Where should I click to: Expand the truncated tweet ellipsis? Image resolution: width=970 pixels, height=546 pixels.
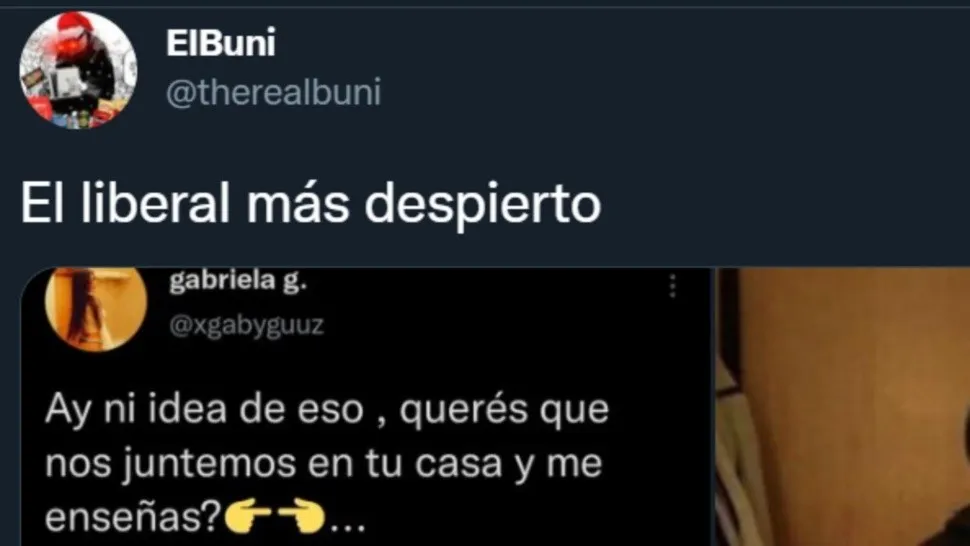click(x=348, y=526)
